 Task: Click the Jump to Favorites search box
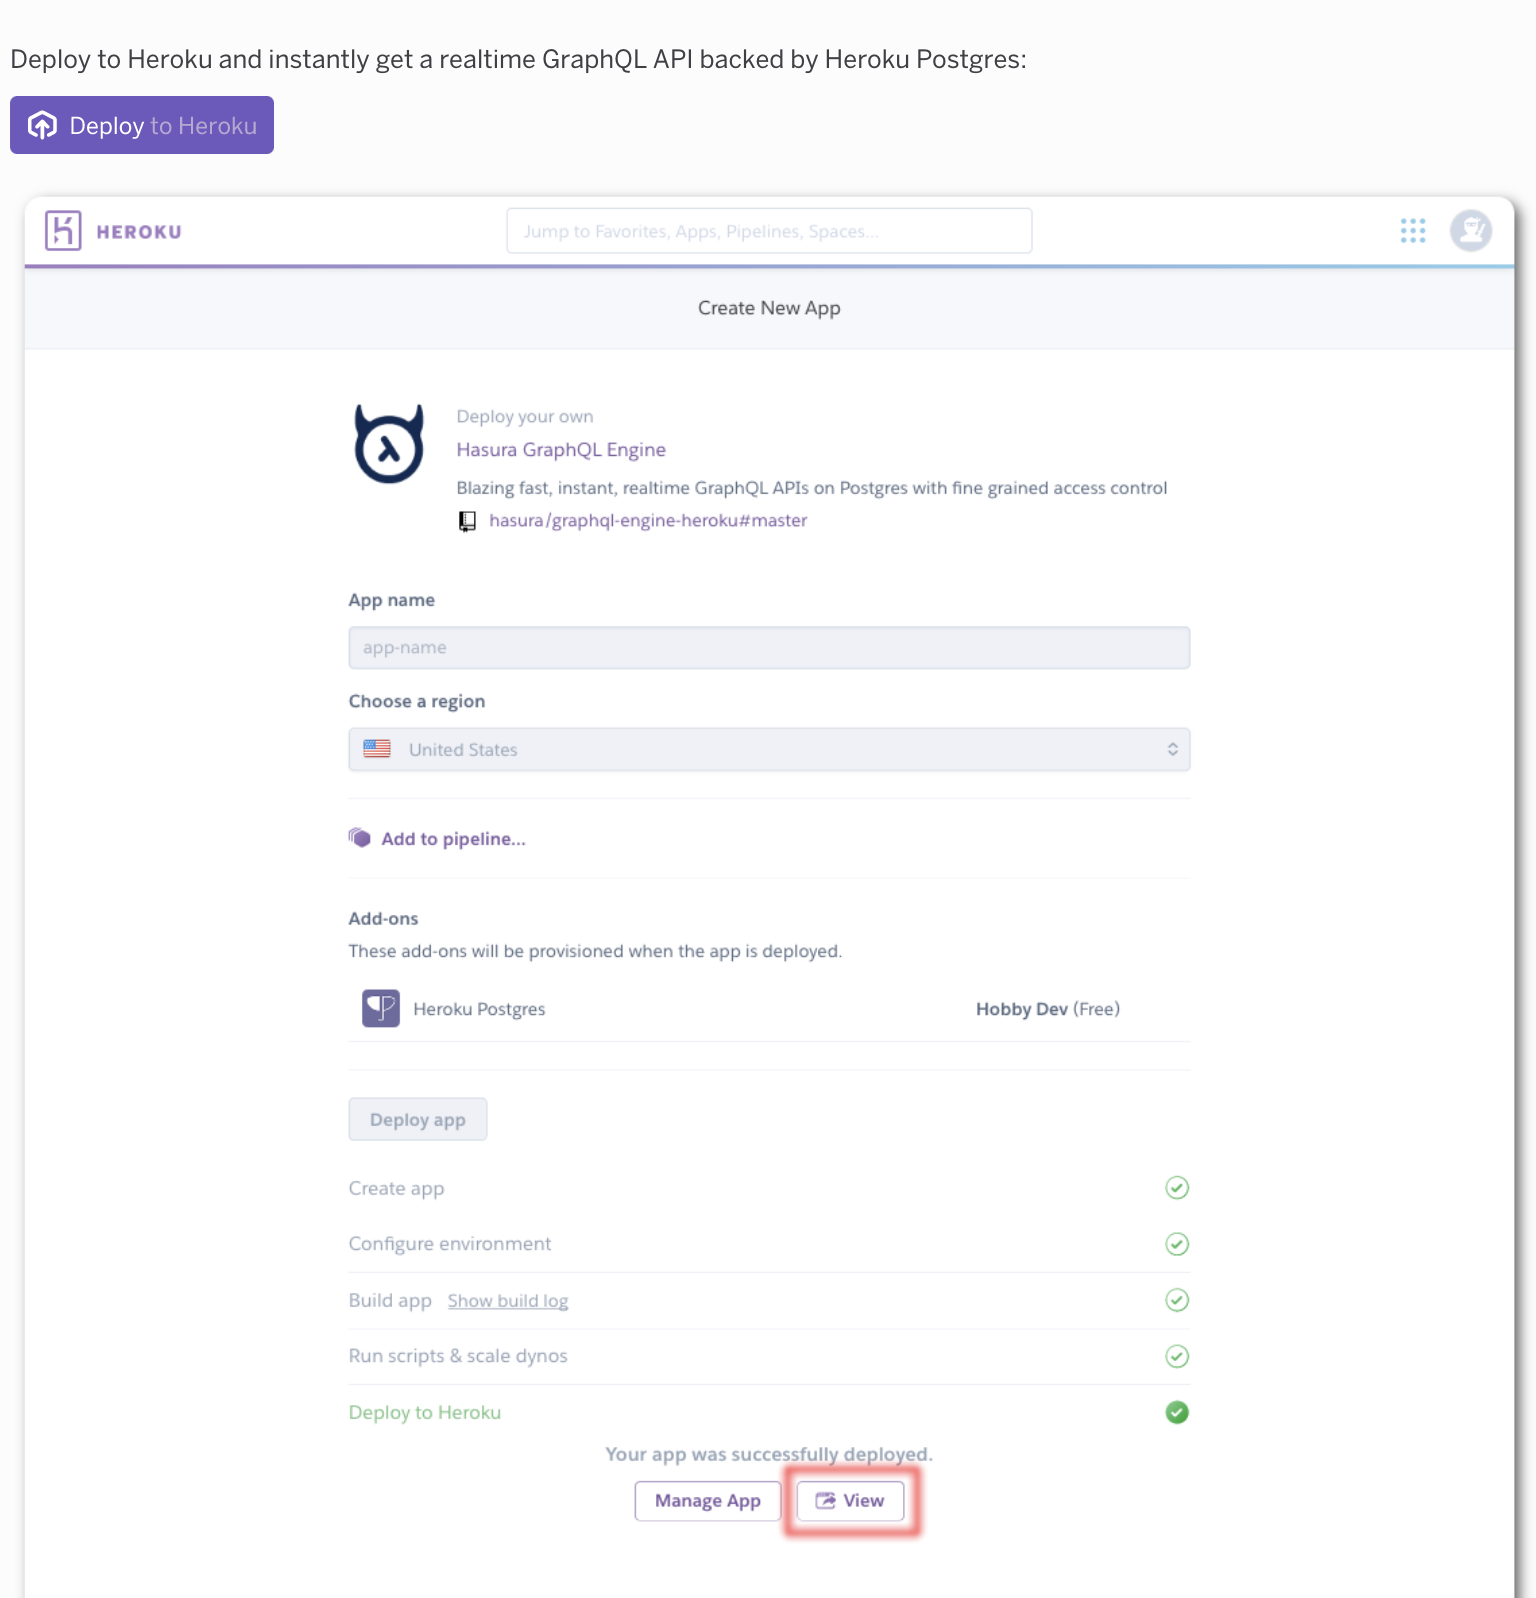(768, 231)
